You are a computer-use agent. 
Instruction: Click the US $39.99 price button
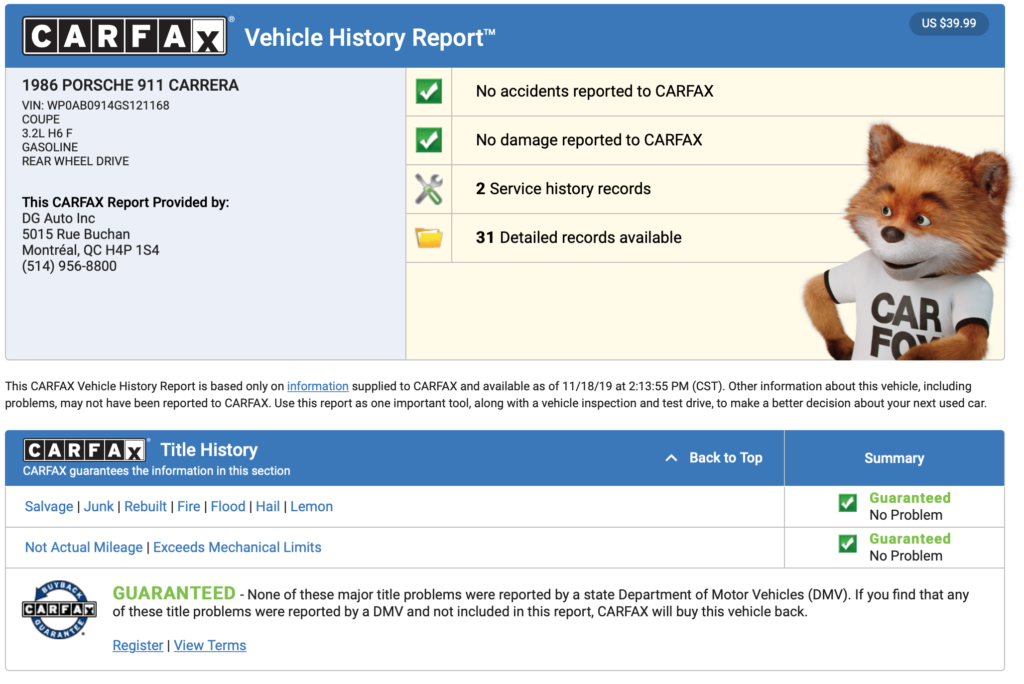pyautogui.click(x=948, y=23)
